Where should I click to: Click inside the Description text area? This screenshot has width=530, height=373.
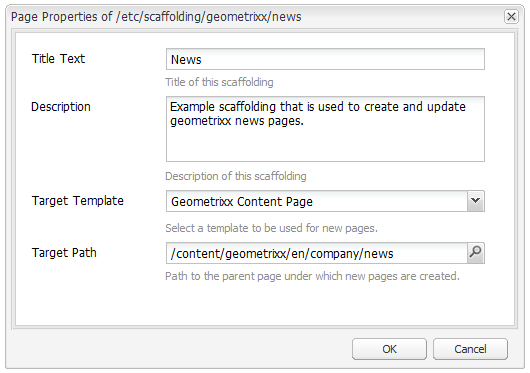pos(325,129)
